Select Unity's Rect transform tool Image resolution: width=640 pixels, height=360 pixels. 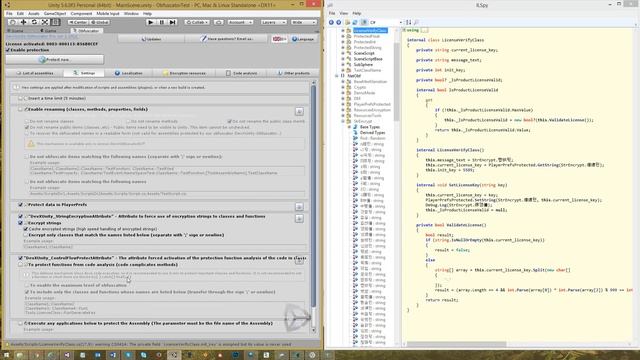pyautogui.click(x=56, y=22)
